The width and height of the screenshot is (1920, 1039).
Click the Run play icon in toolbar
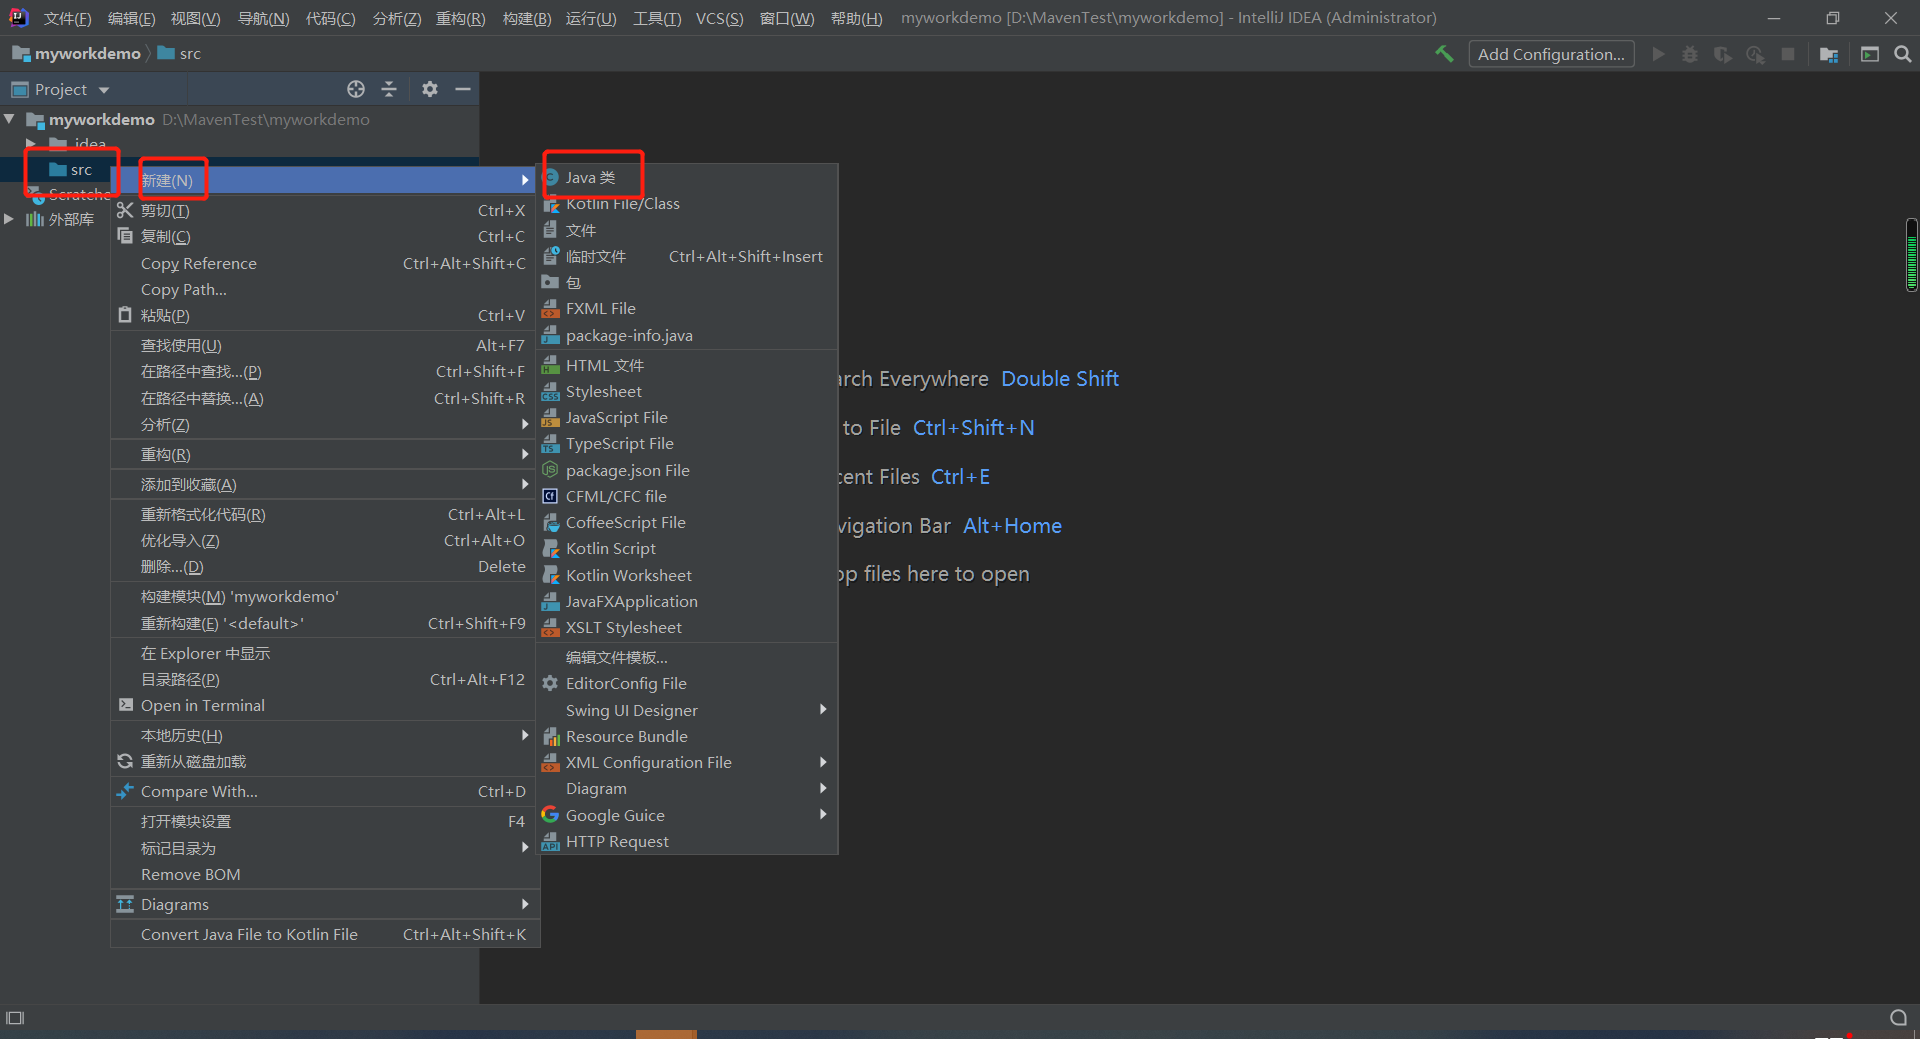[x=1659, y=54]
